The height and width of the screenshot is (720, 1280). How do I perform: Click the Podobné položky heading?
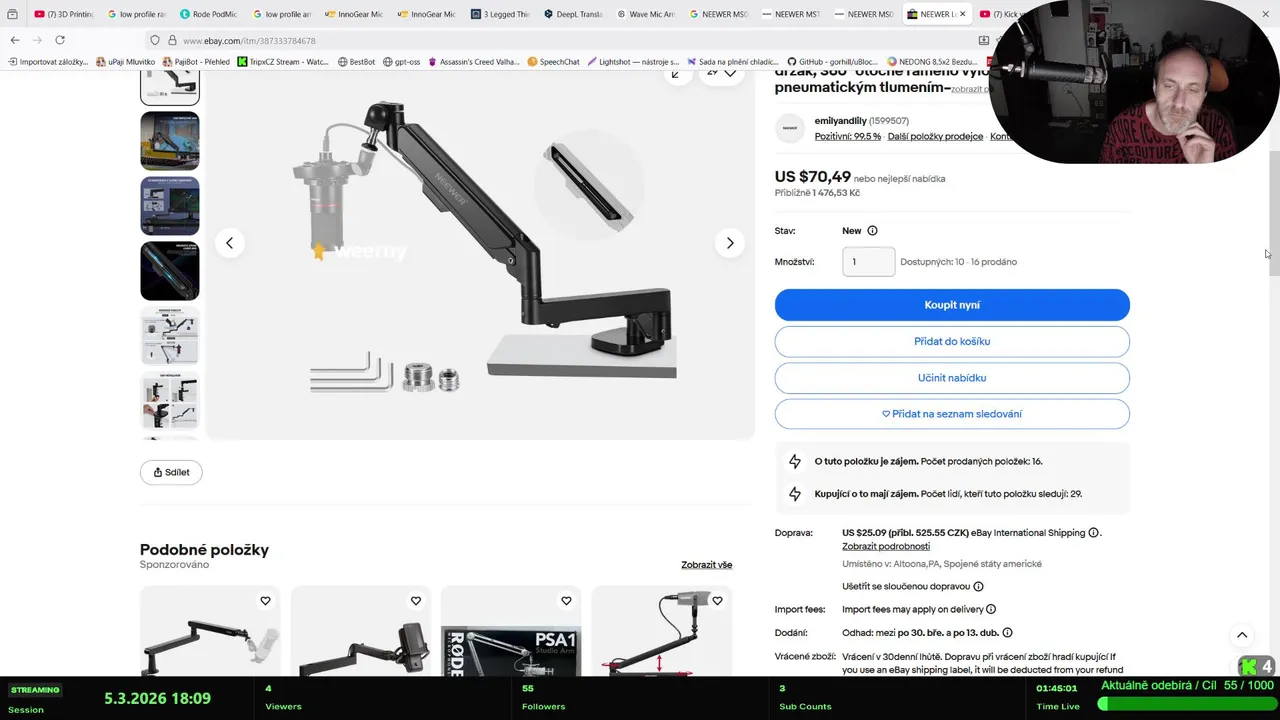[x=204, y=550]
